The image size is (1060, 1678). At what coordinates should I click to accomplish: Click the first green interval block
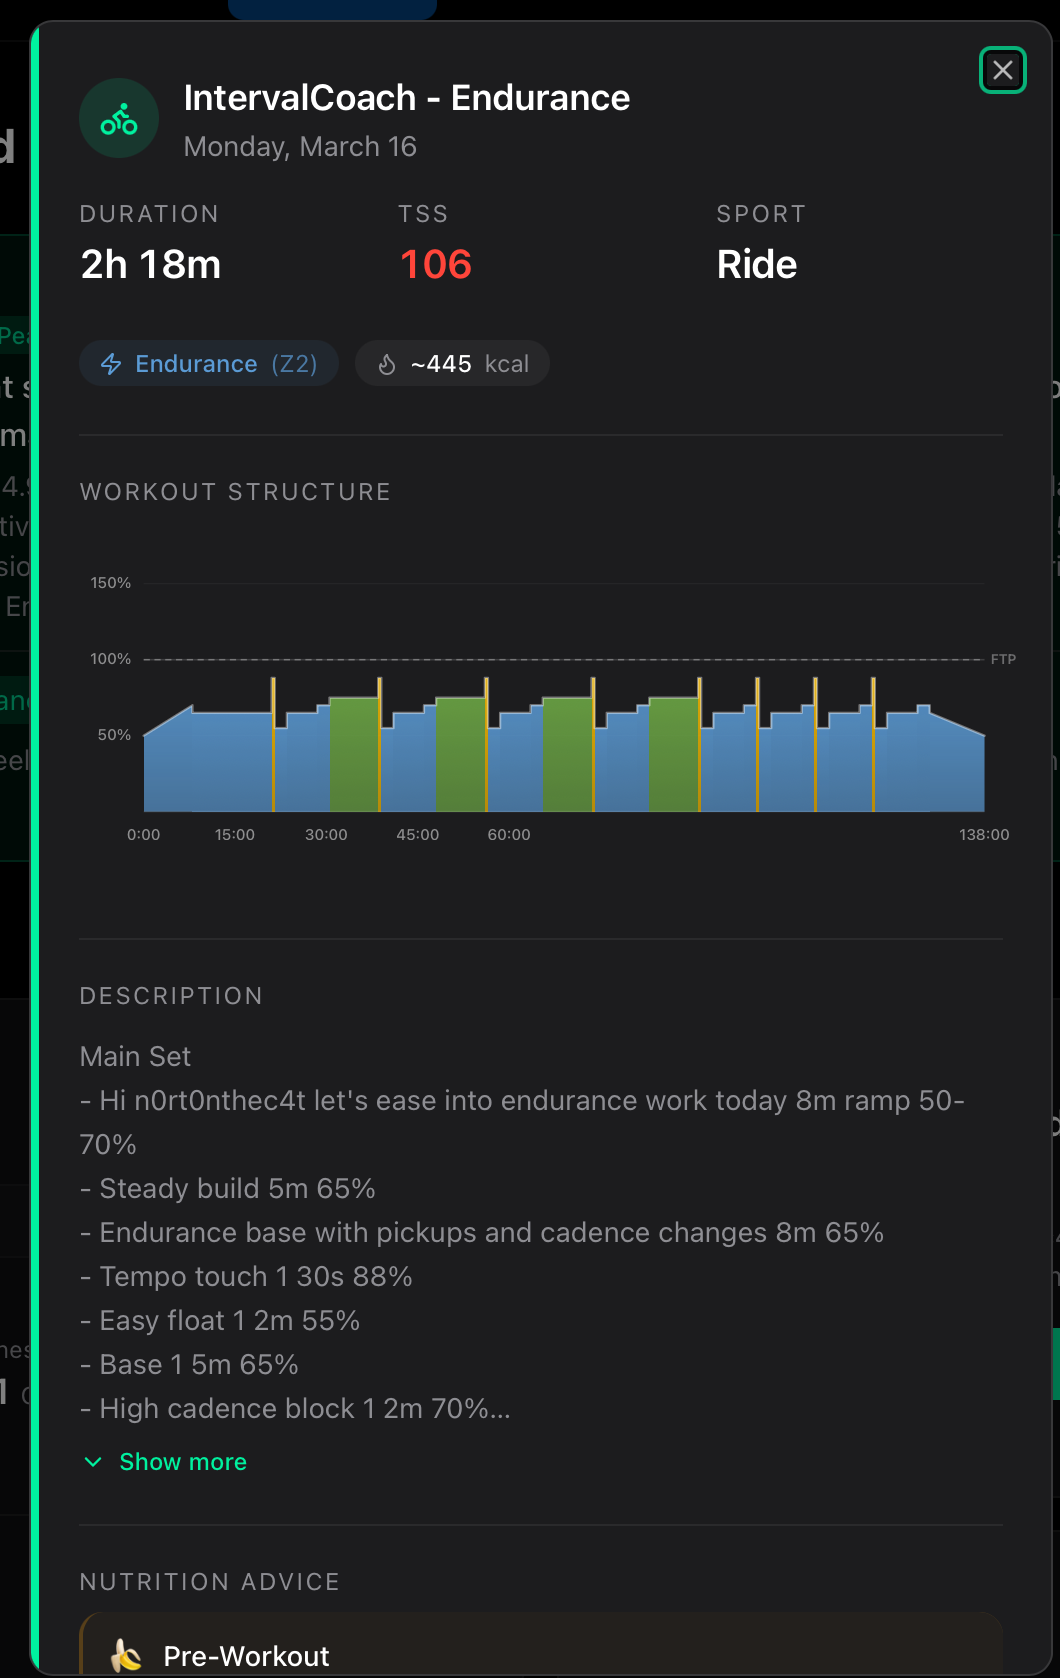(353, 754)
